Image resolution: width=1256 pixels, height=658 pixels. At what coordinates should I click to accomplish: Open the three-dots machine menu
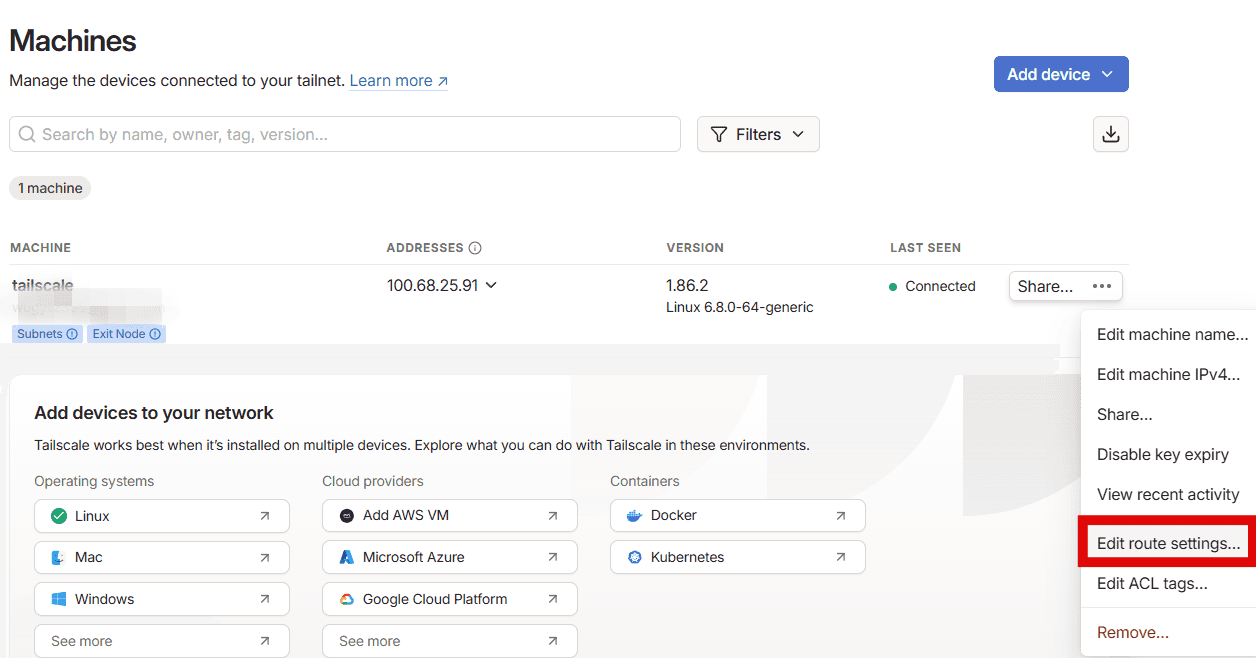pos(1102,286)
